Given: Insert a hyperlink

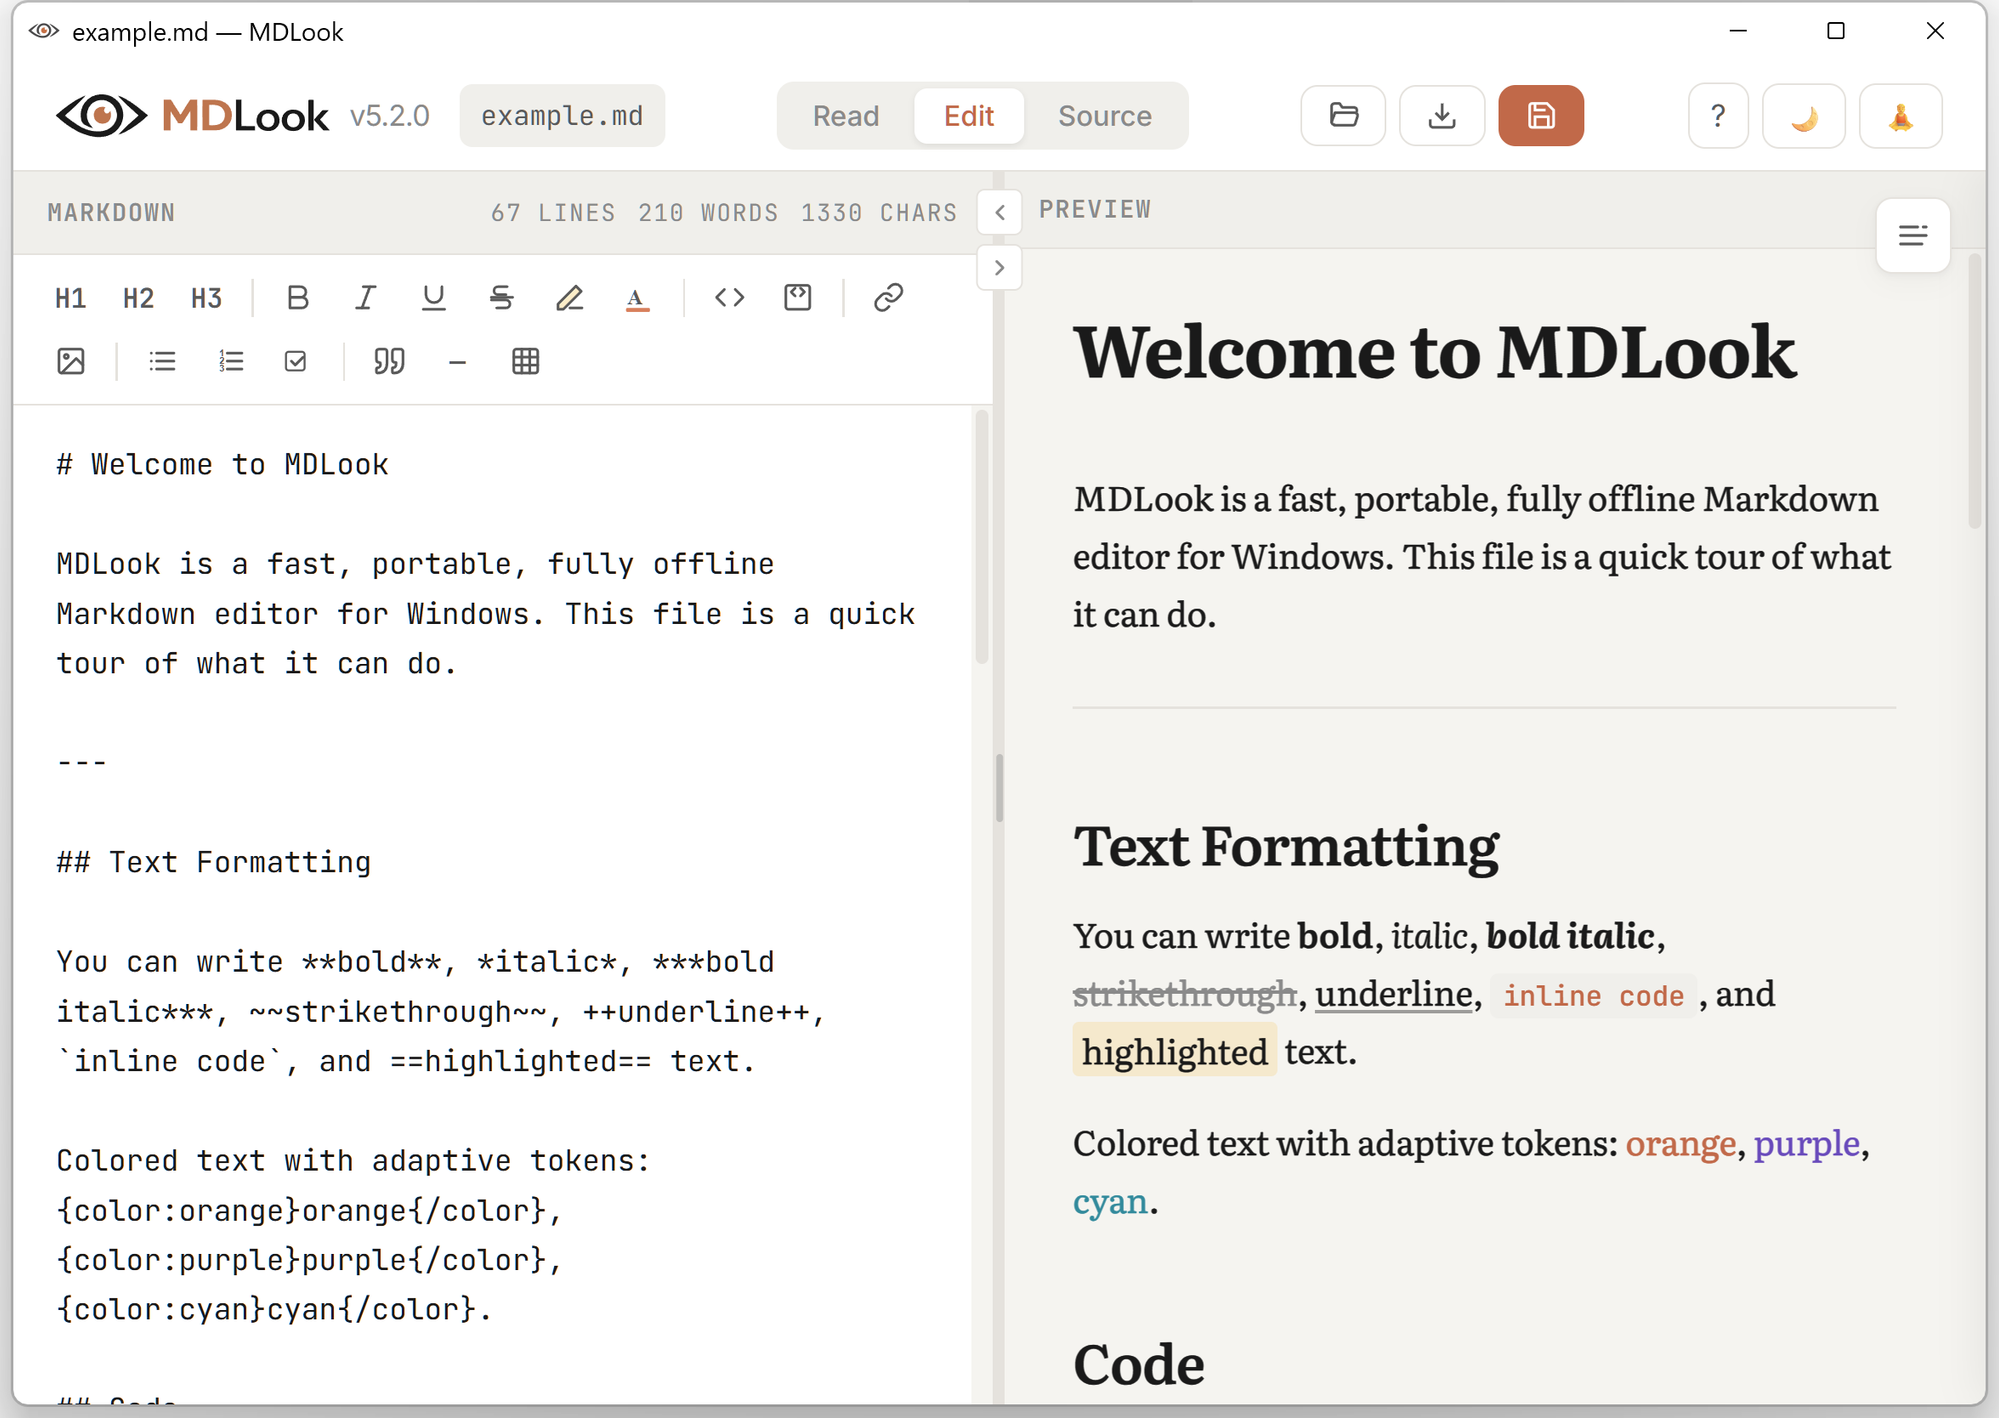Looking at the screenshot, I should pyautogui.click(x=888, y=298).
